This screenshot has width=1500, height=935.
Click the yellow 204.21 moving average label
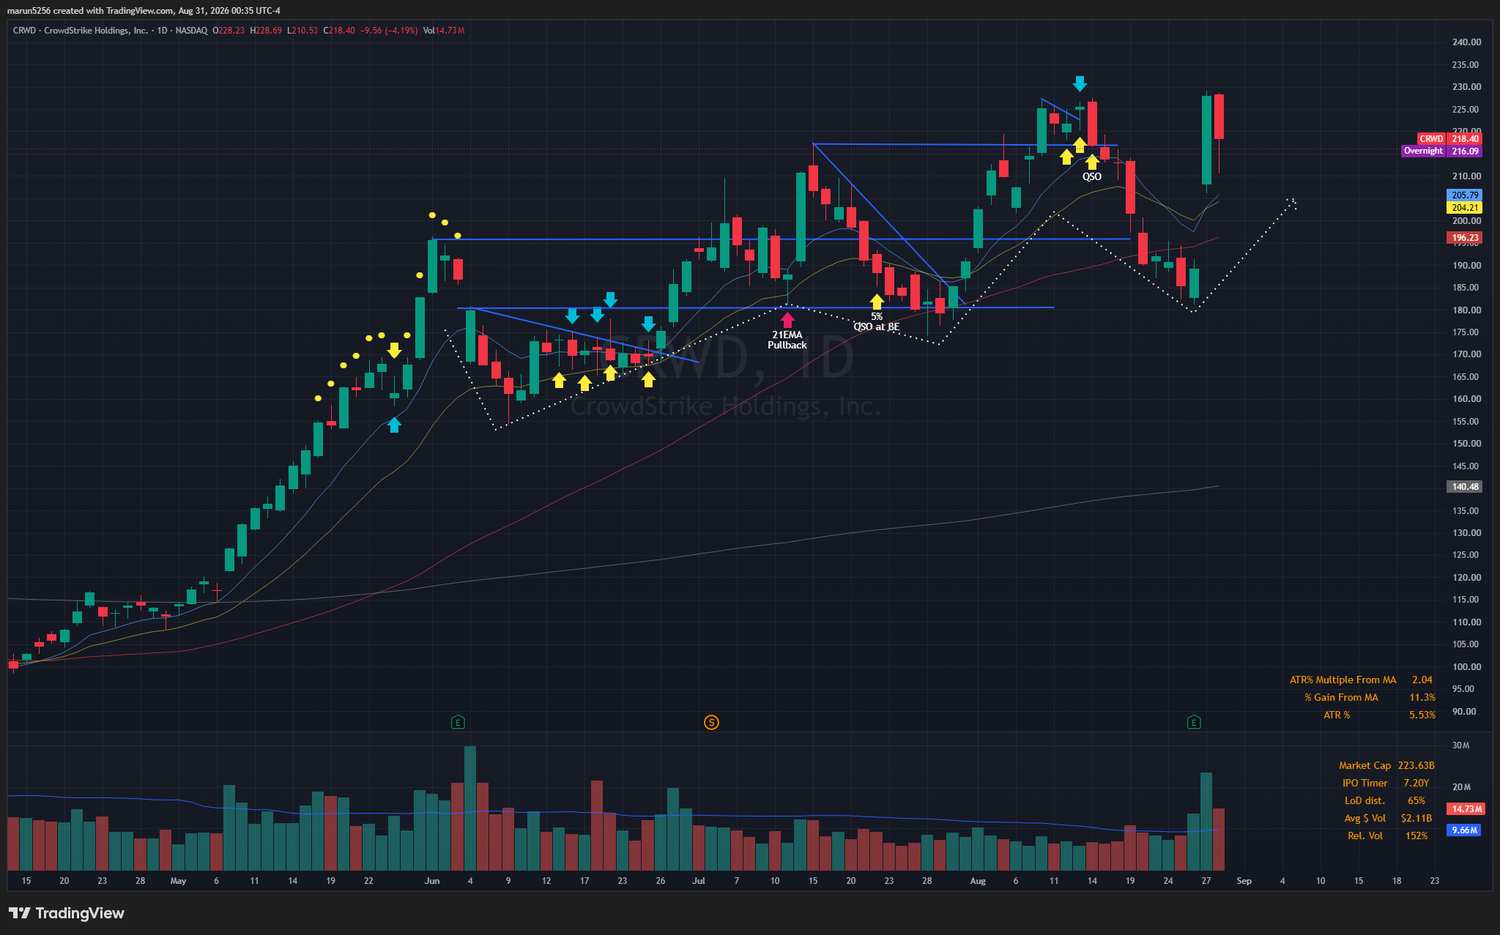click(x=1465, y=208)
